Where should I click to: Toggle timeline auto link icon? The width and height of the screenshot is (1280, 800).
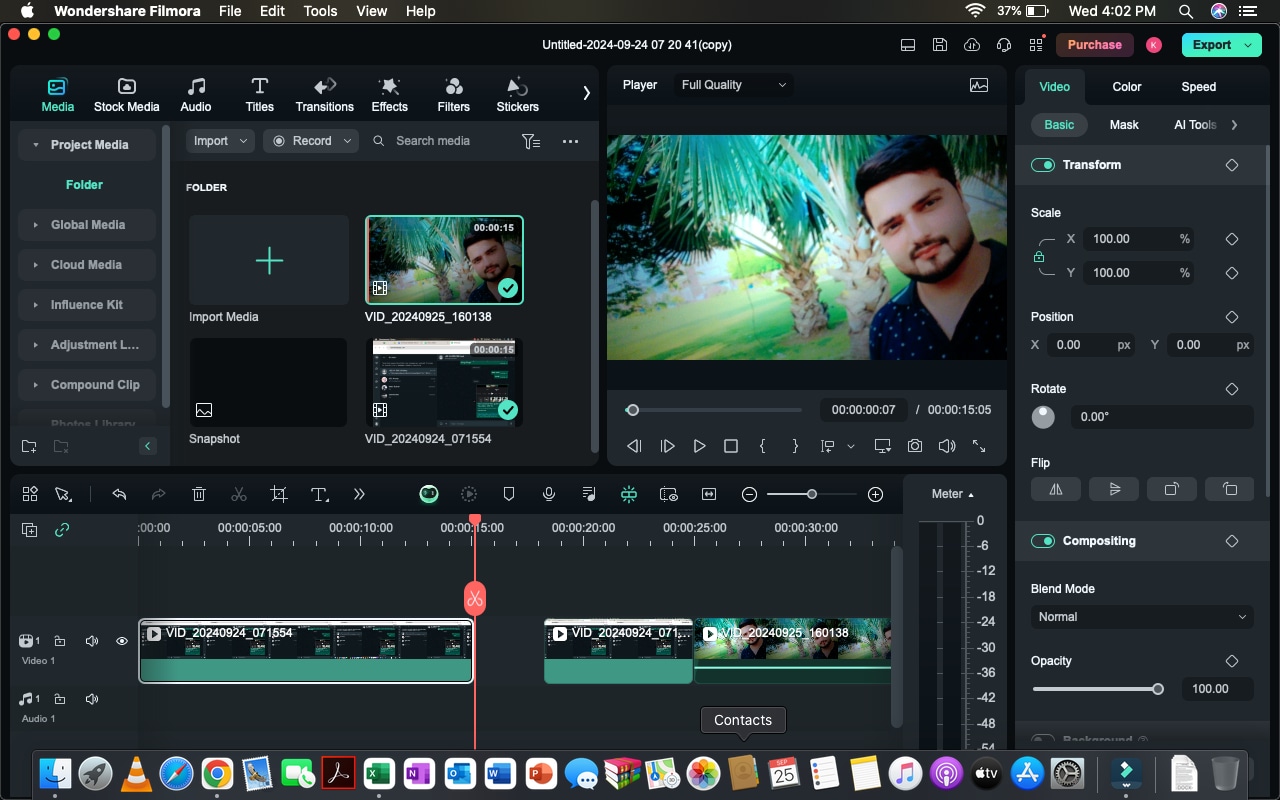click(x=62, y=530)
